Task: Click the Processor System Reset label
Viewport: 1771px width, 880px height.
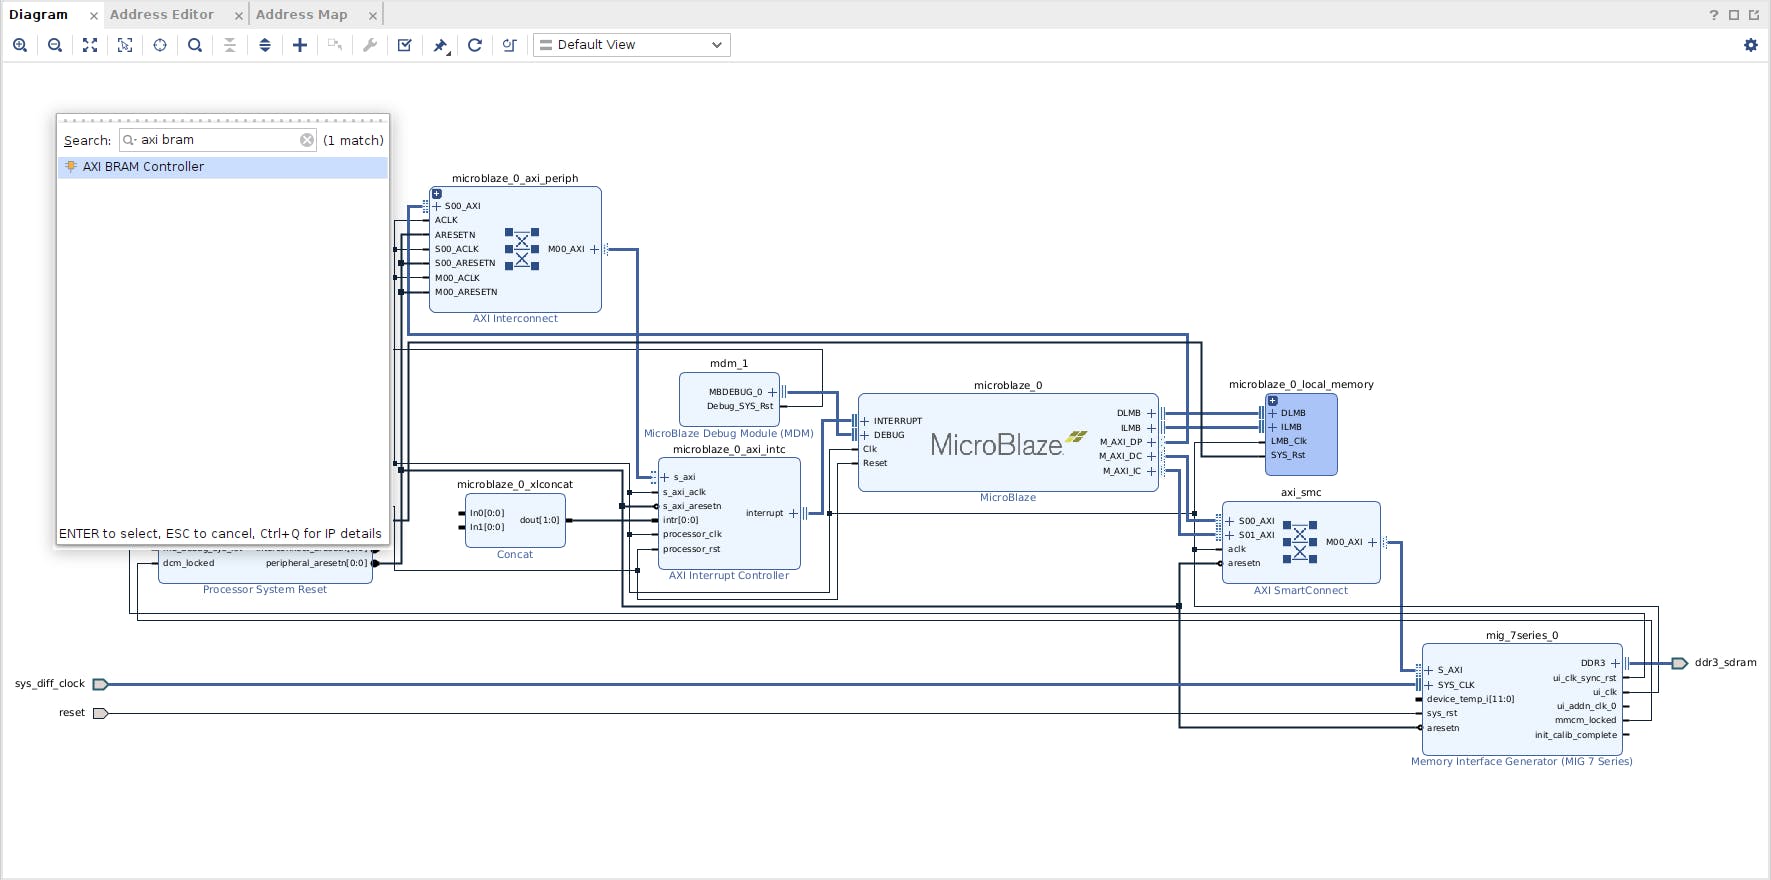Action: [265, 590]
